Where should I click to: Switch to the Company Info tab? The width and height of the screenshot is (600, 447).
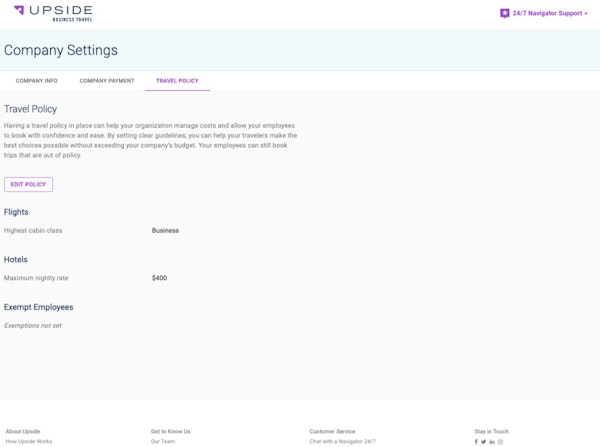click(37, 80)
